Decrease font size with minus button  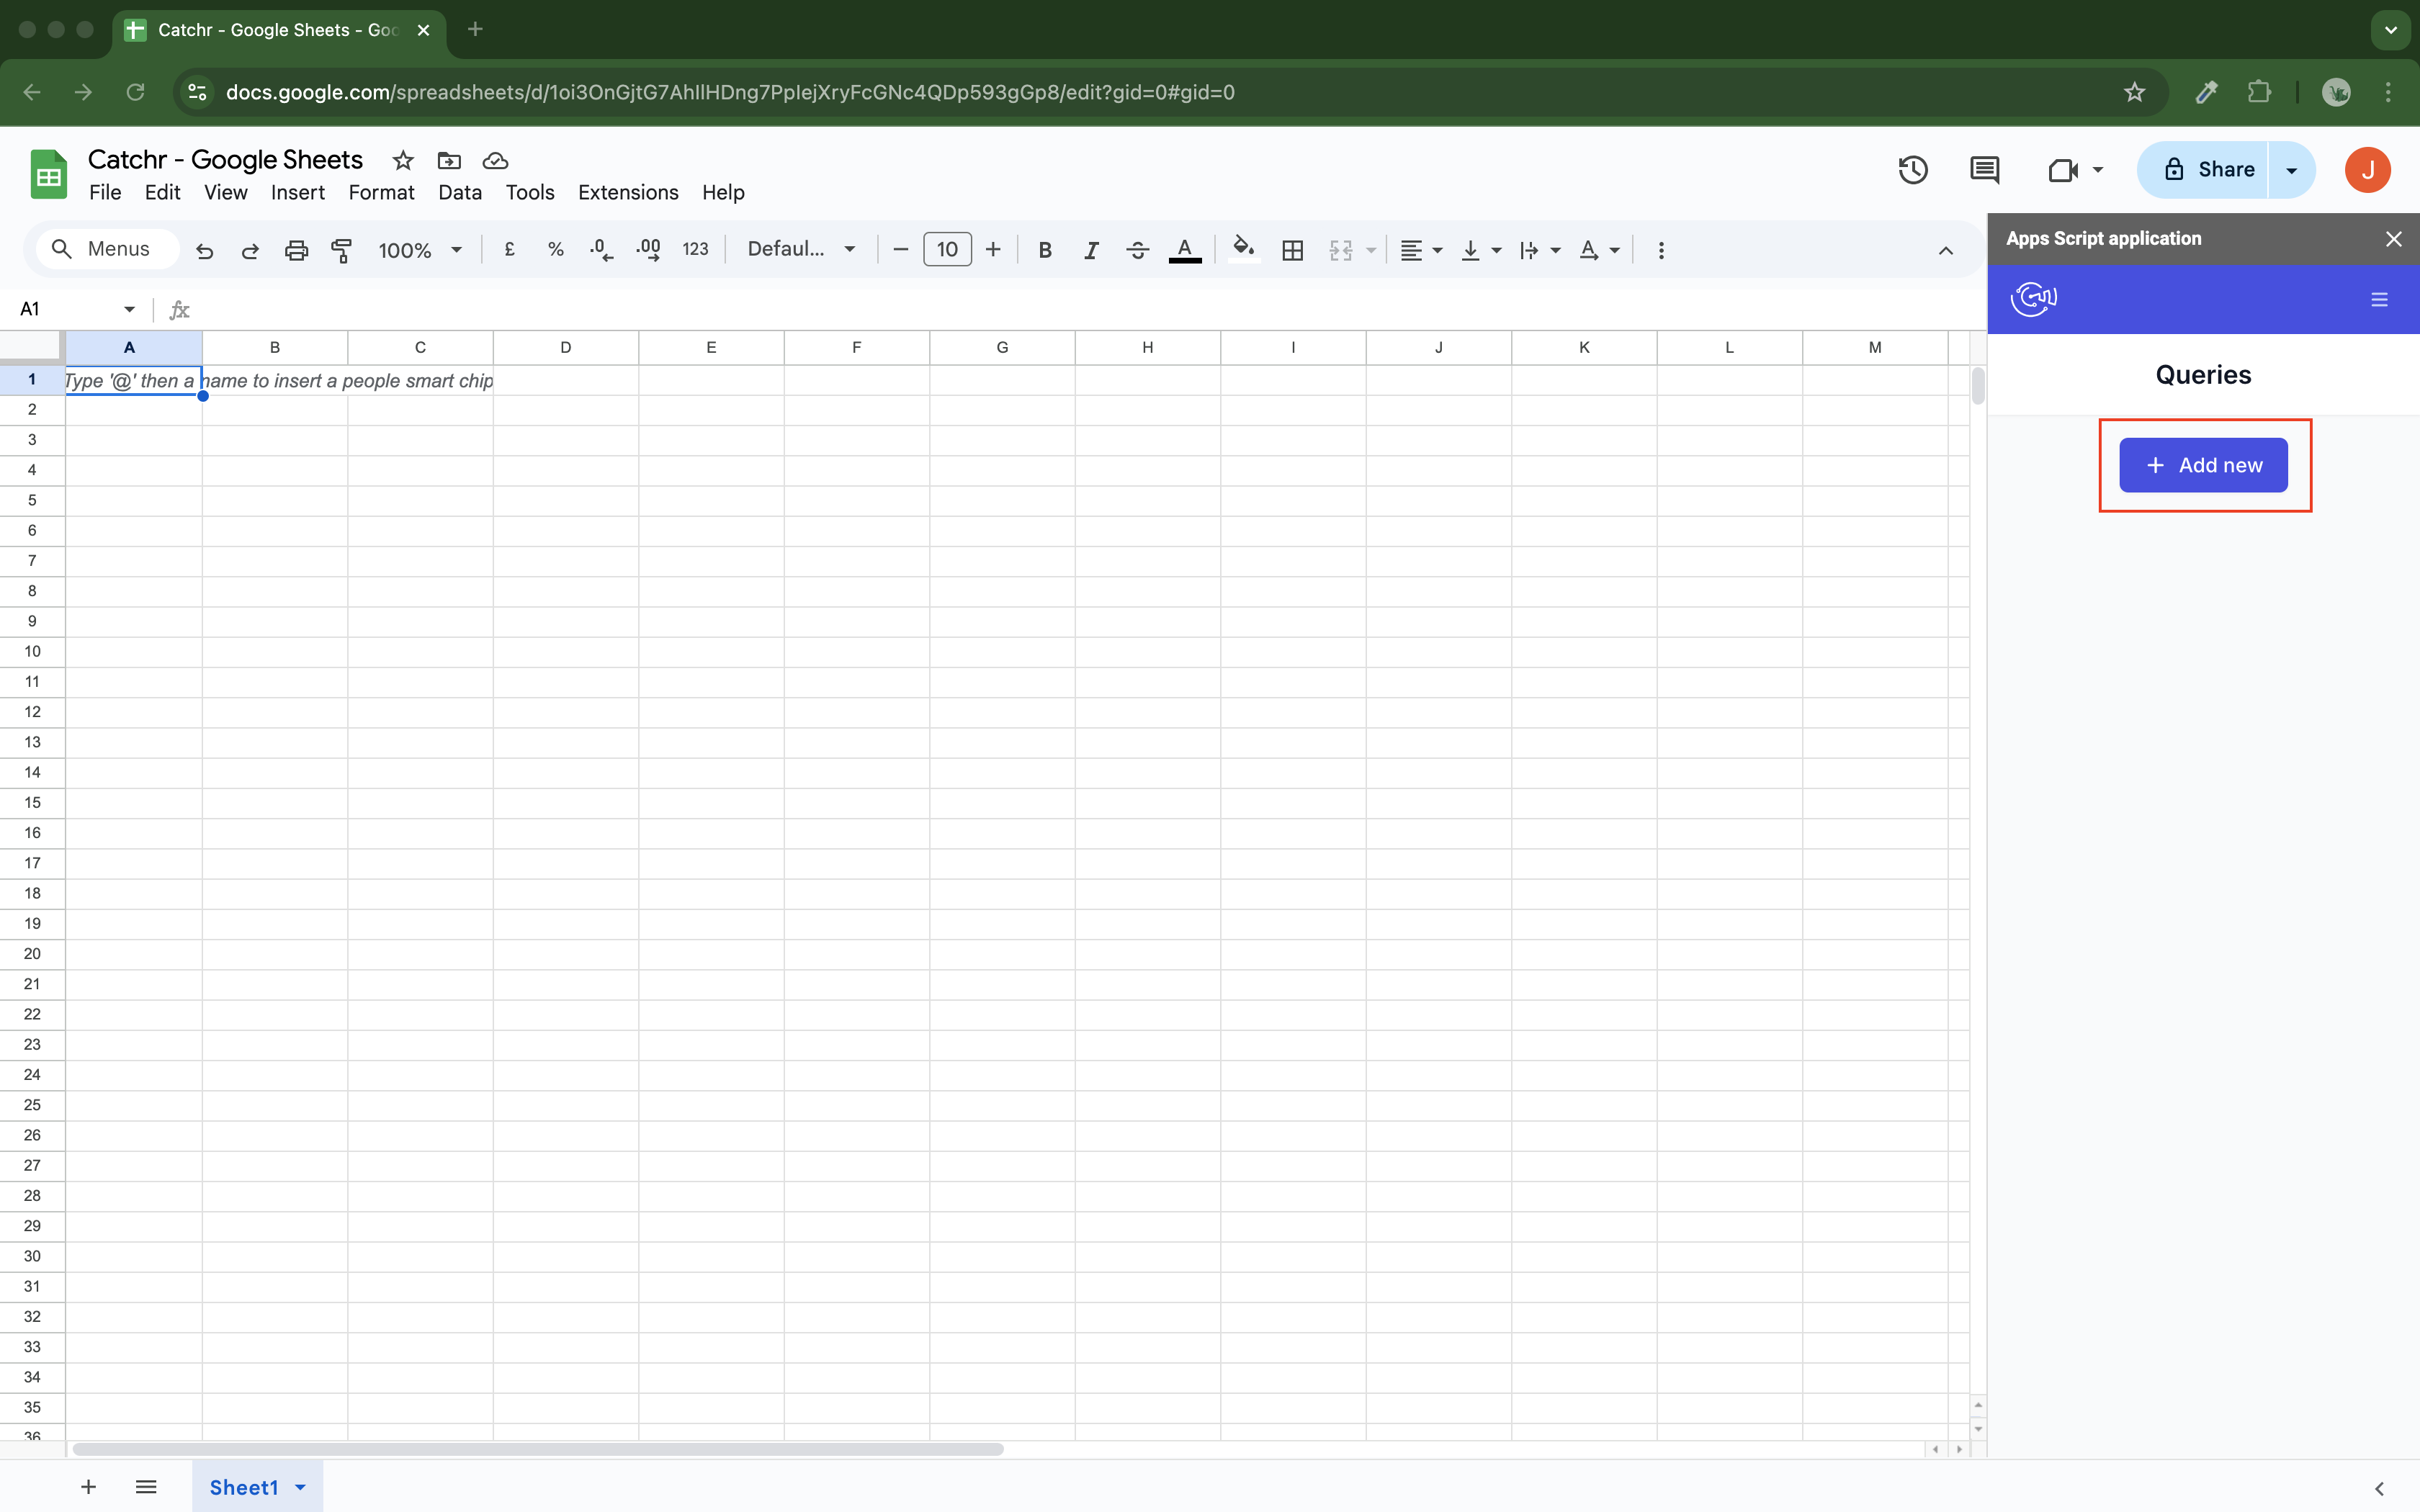pos(900,250)
